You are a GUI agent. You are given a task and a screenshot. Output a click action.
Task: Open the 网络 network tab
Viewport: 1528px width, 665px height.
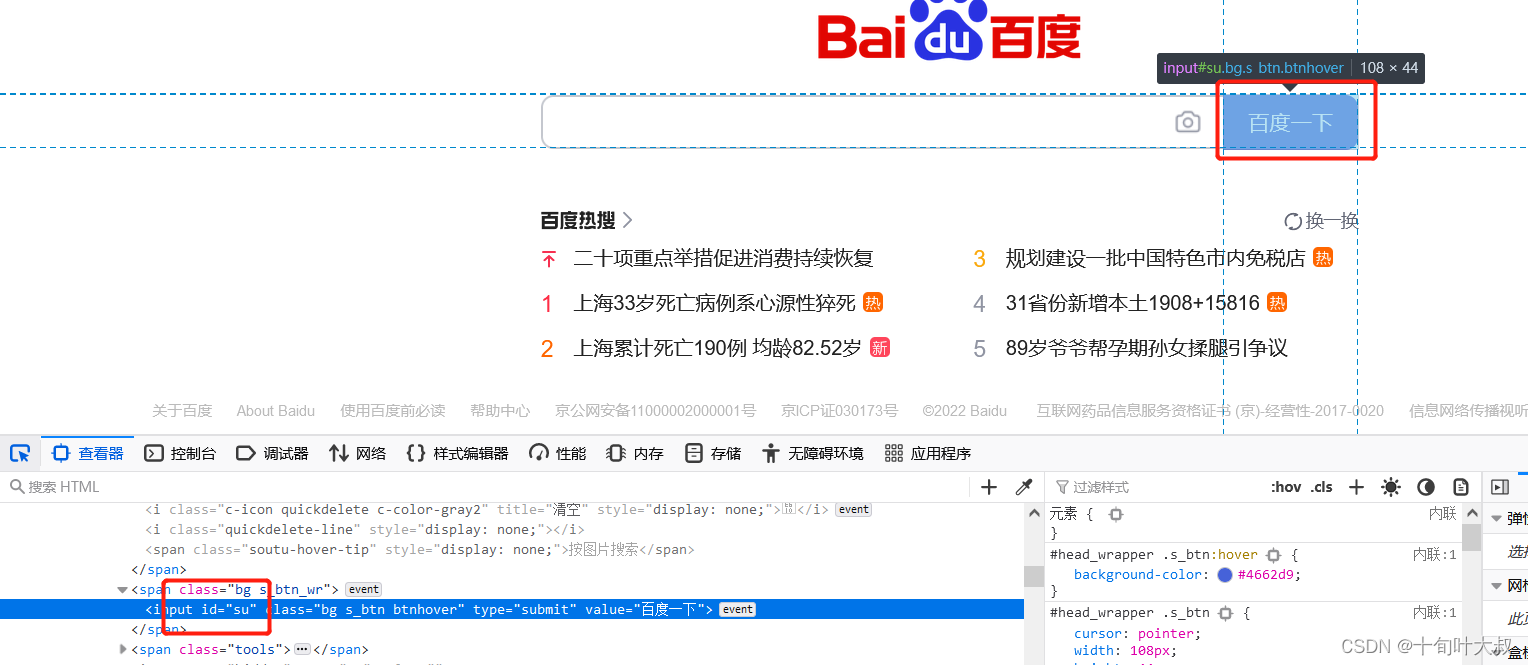pos(357,453)
